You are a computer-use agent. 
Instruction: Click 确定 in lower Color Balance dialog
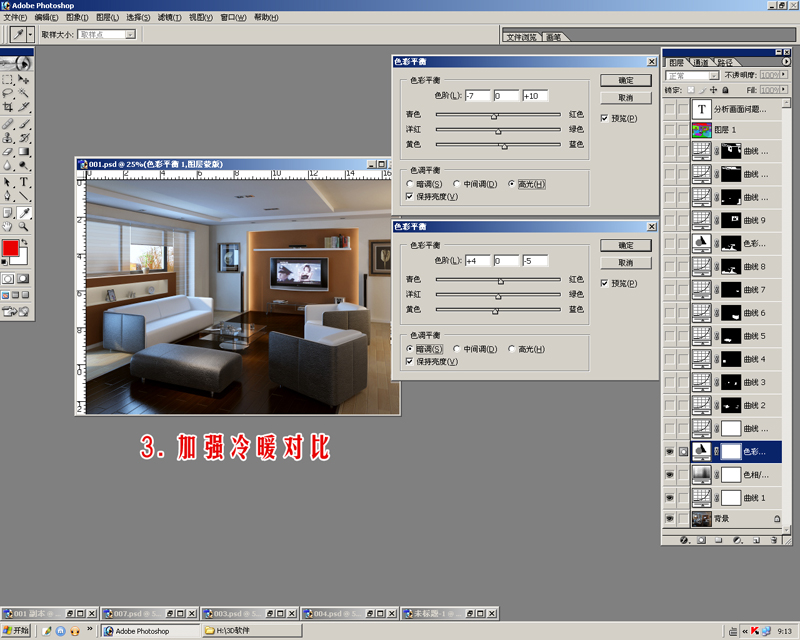[626, 245]
